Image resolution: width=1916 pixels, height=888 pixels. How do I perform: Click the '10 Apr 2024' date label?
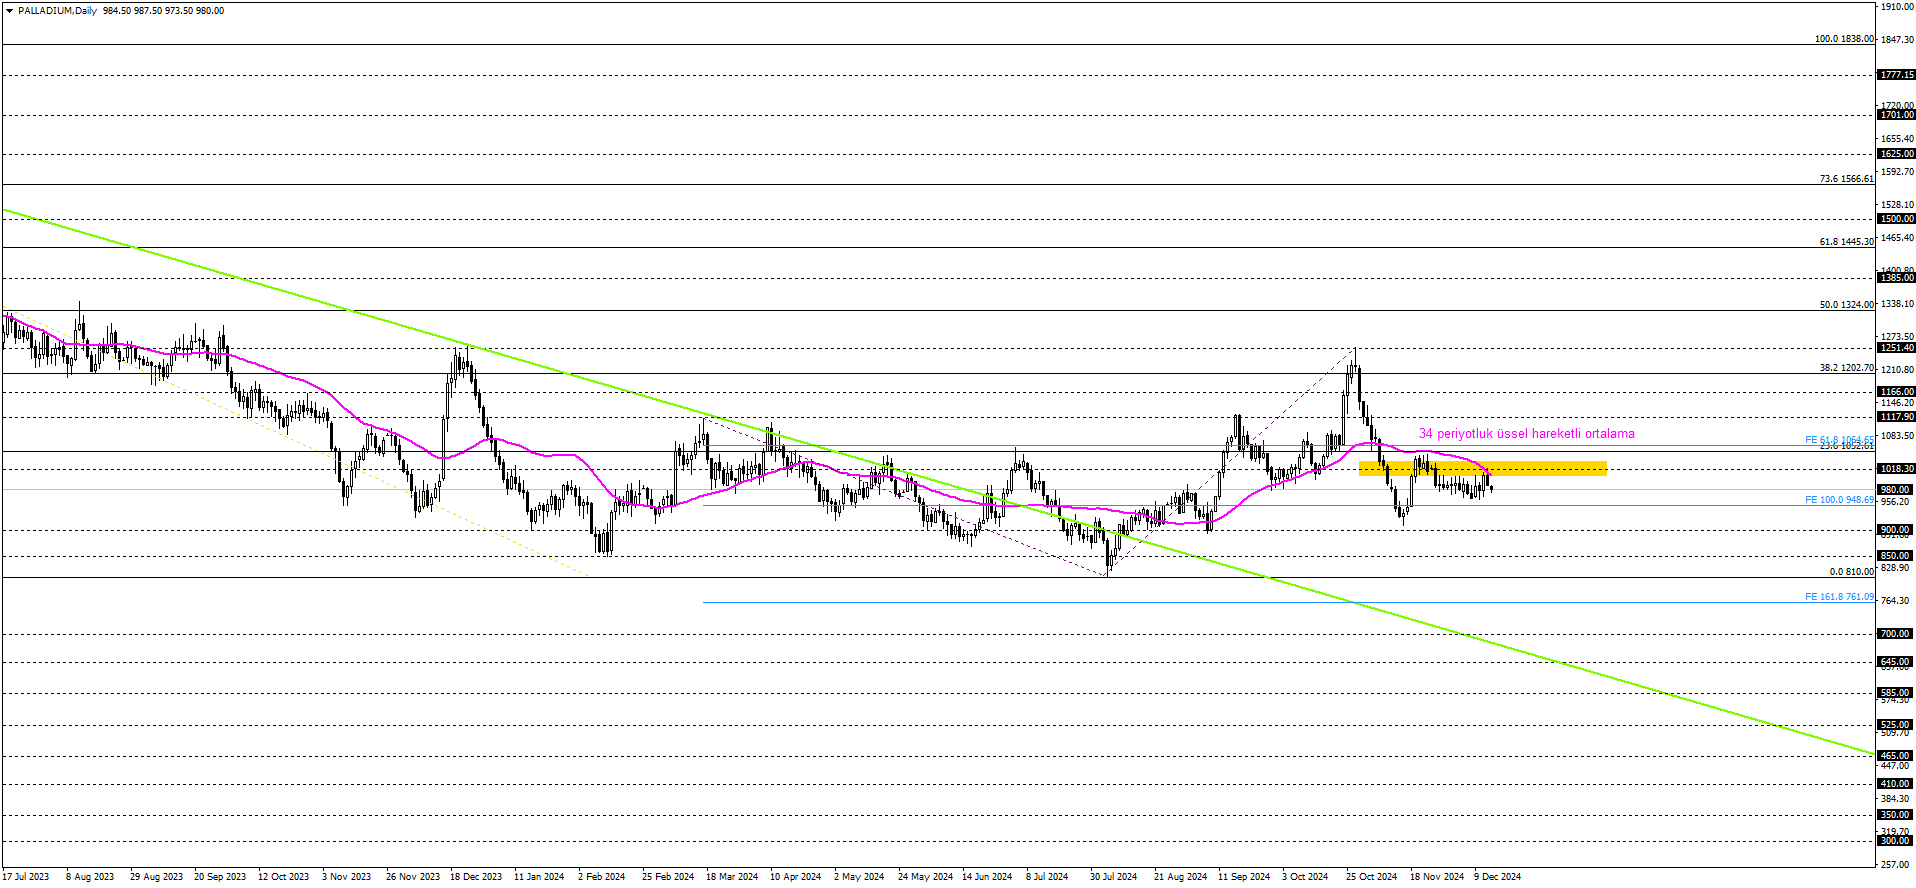[x=795, y=877]
